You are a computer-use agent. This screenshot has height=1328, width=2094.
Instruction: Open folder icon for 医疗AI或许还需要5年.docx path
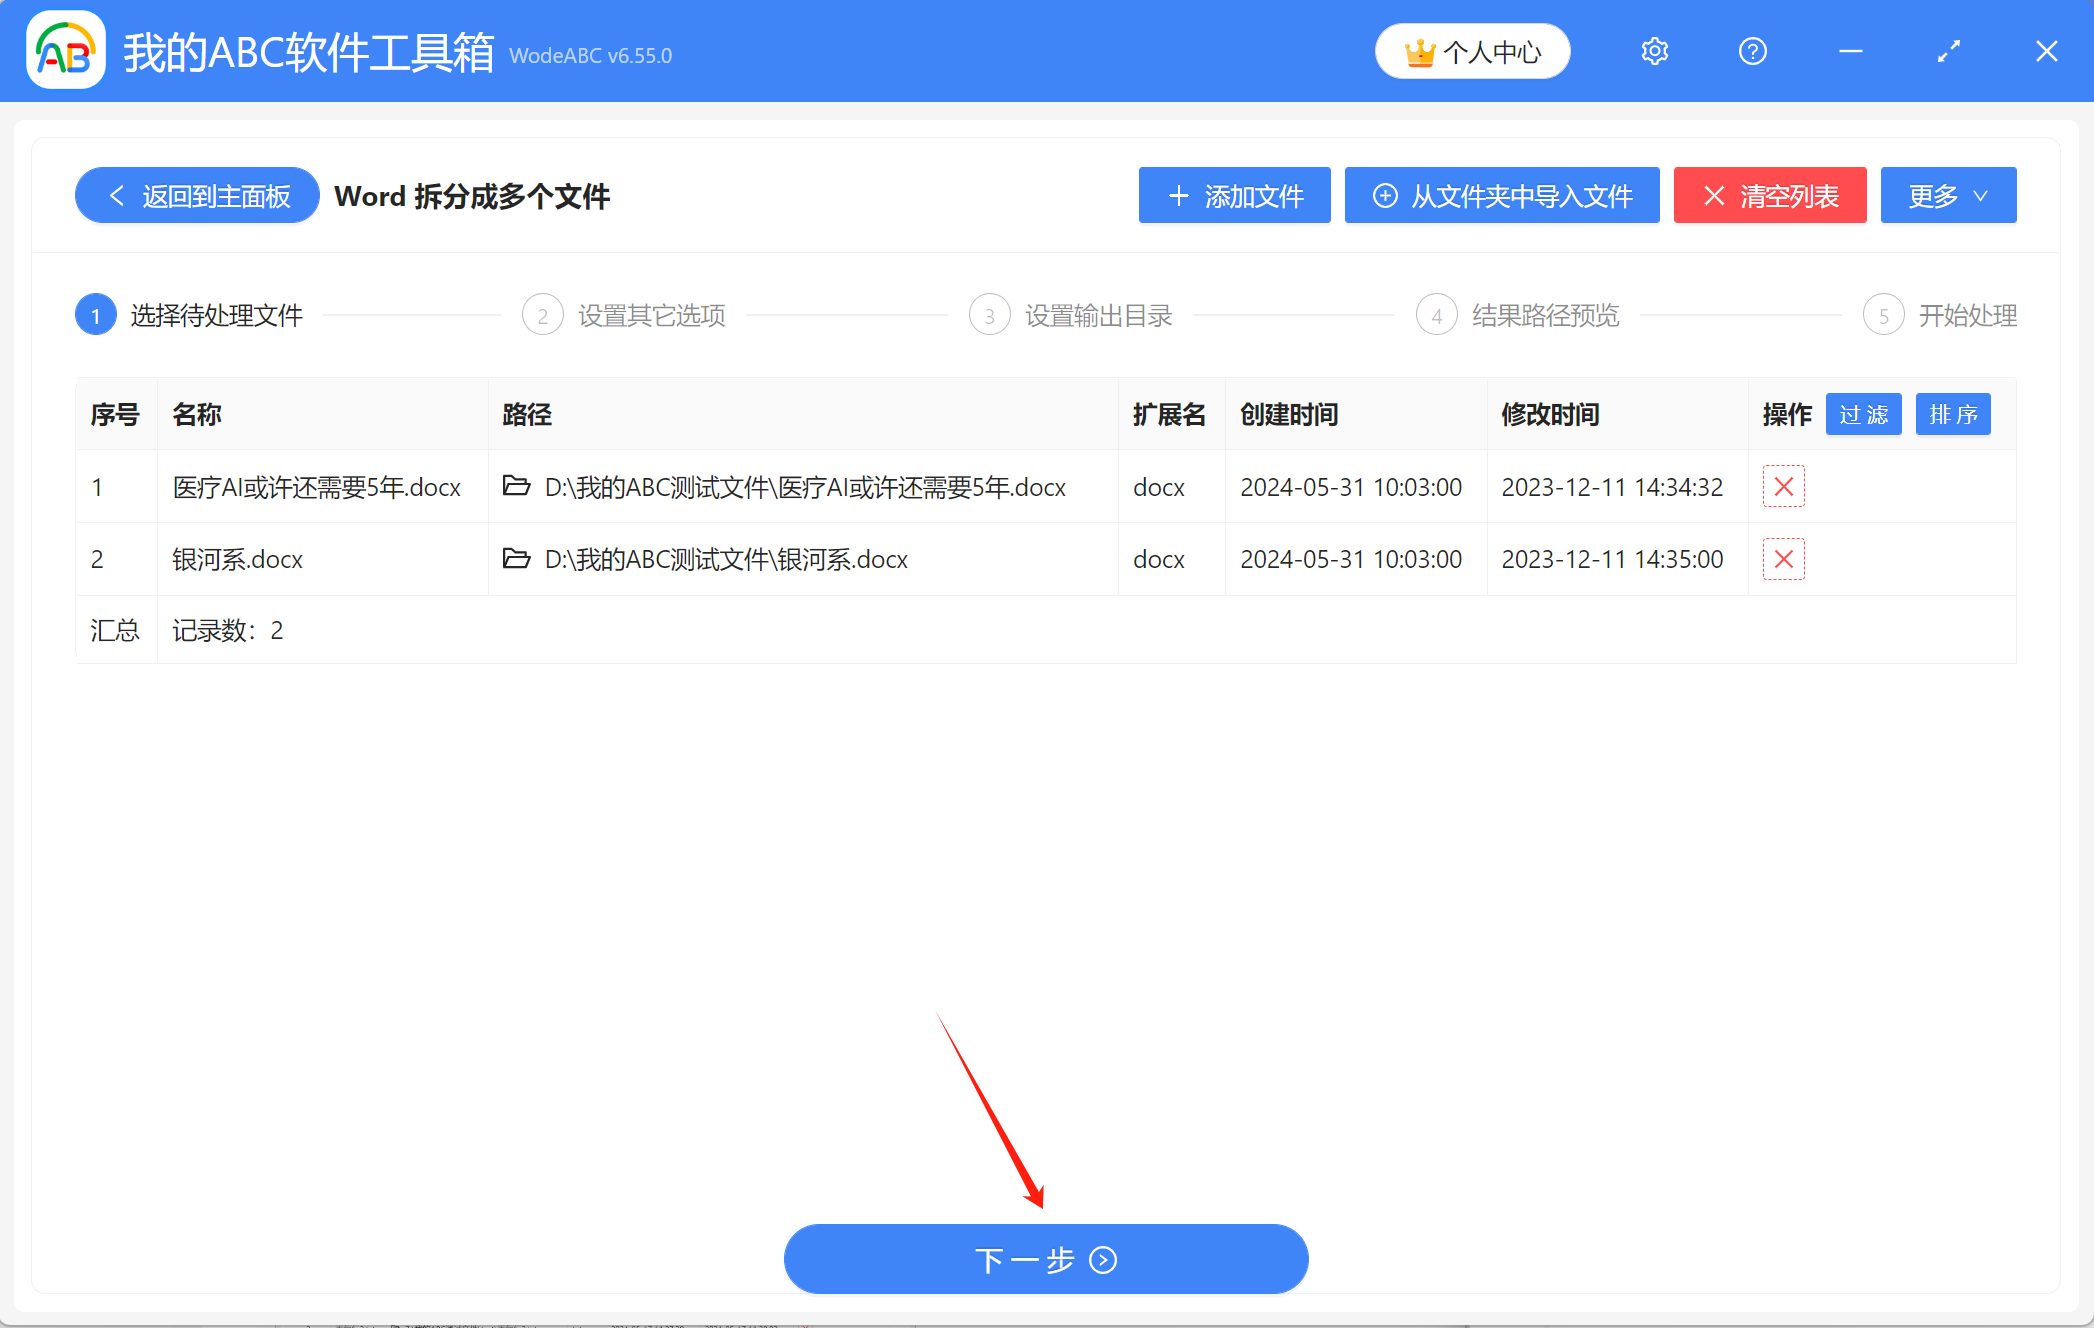click(x=517, y=487)
